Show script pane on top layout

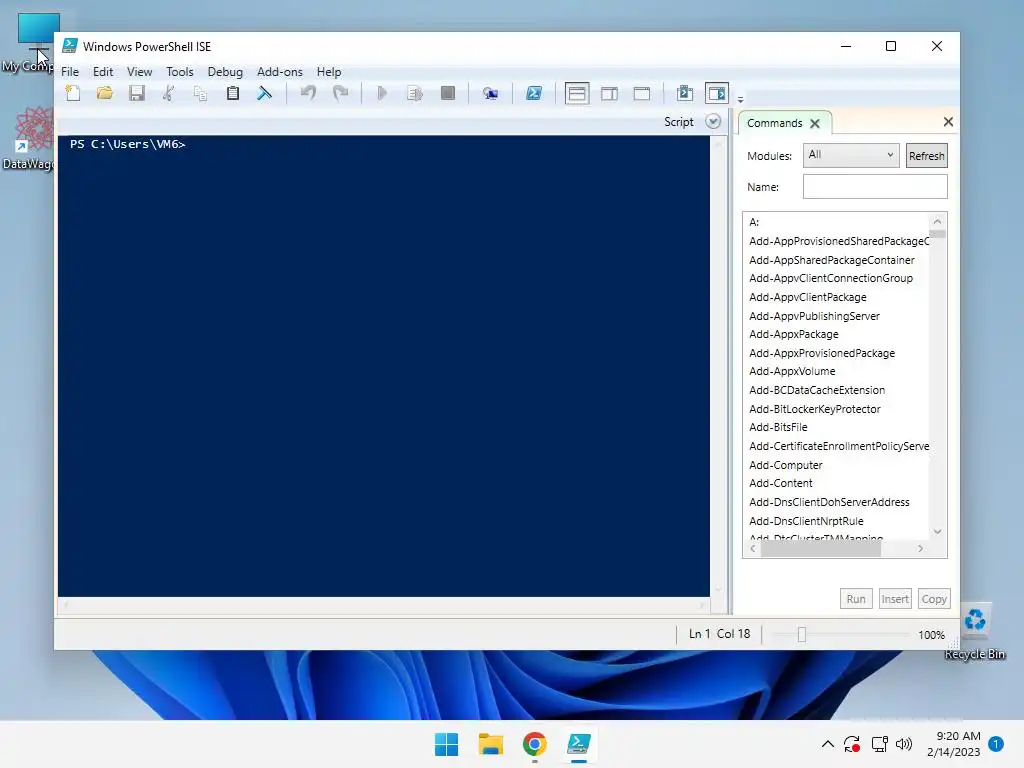pos(577,93)
